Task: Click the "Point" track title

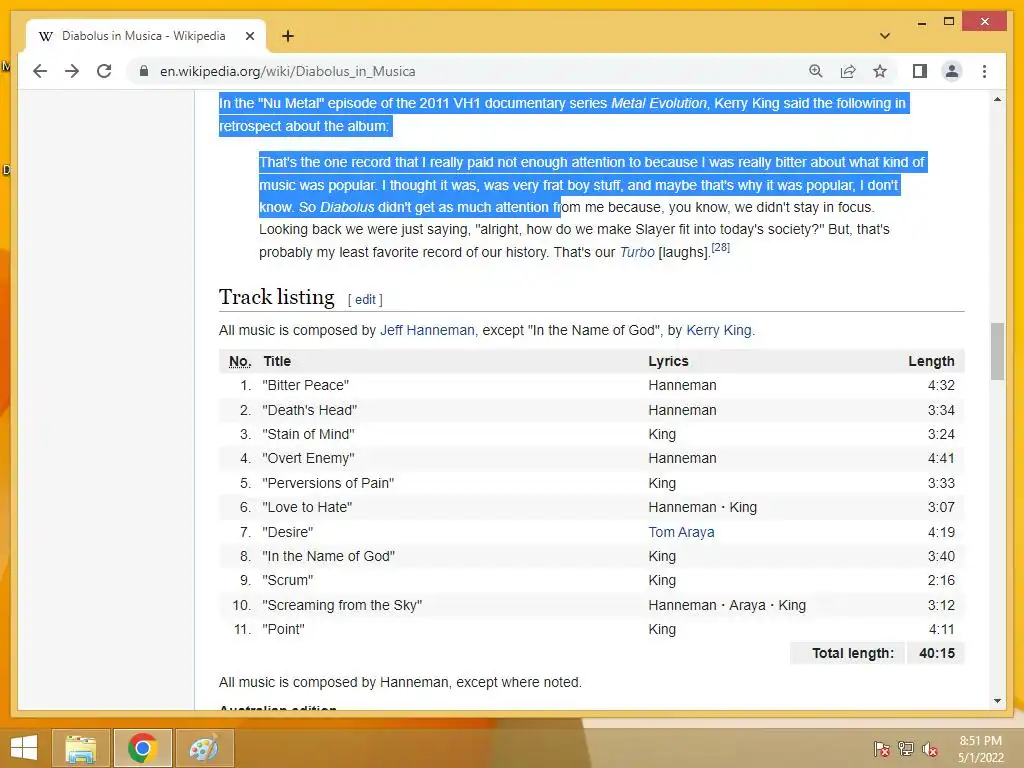Action: (283, 630)
